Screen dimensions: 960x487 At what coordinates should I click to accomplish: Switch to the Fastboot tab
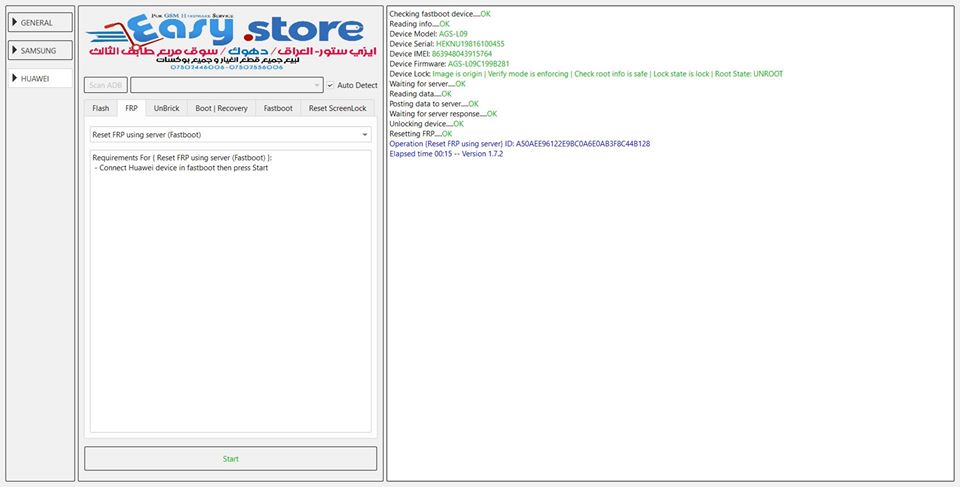(278, 108)
